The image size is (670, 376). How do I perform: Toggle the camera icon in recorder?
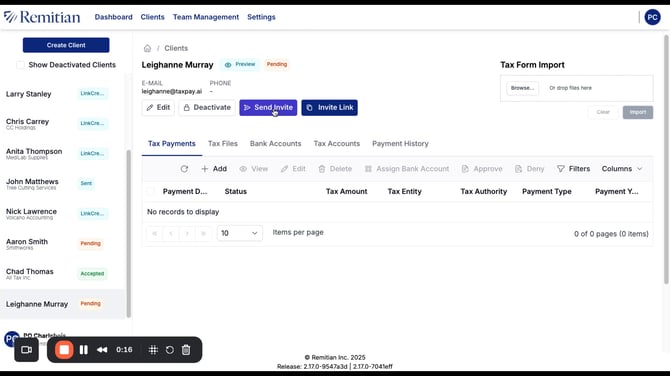pos(26,350)
